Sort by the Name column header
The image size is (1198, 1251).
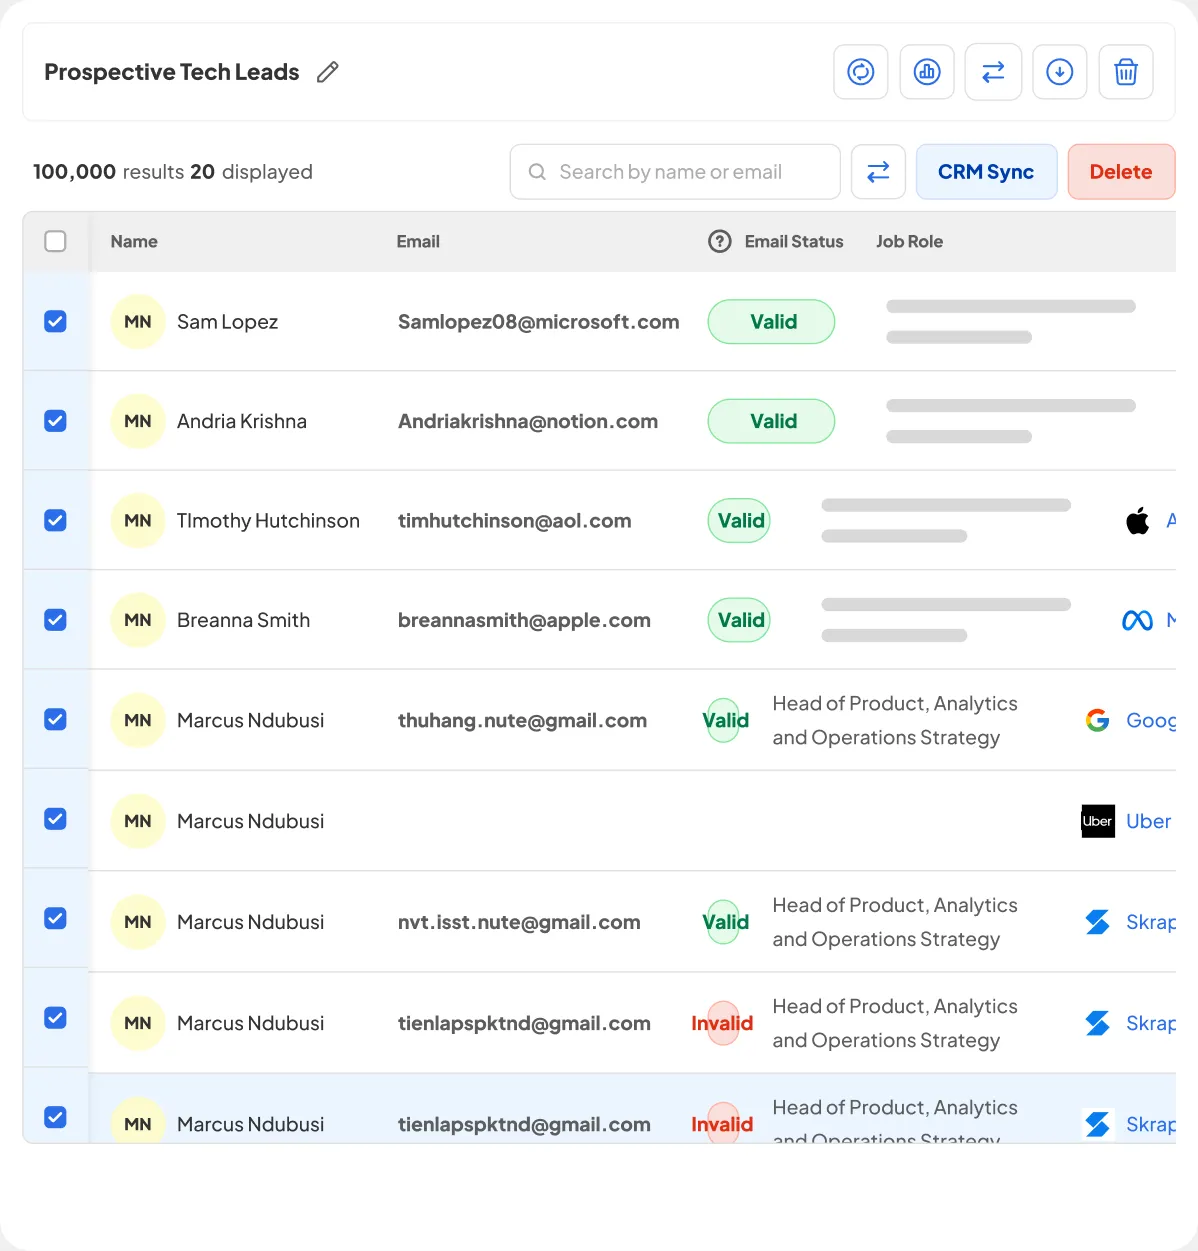click(134, 241)
